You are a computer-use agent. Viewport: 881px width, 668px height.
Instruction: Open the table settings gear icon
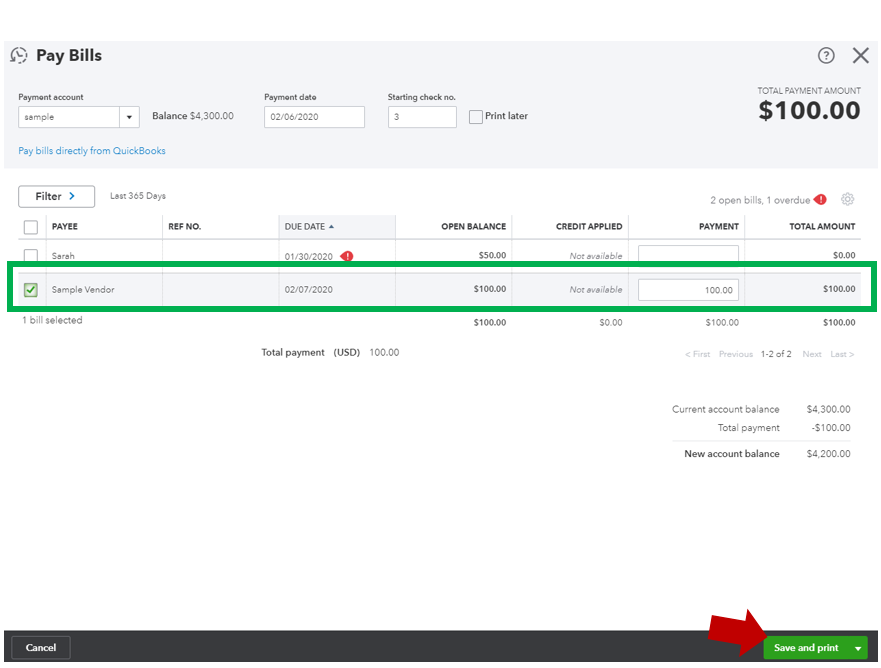tap(848, 199)
